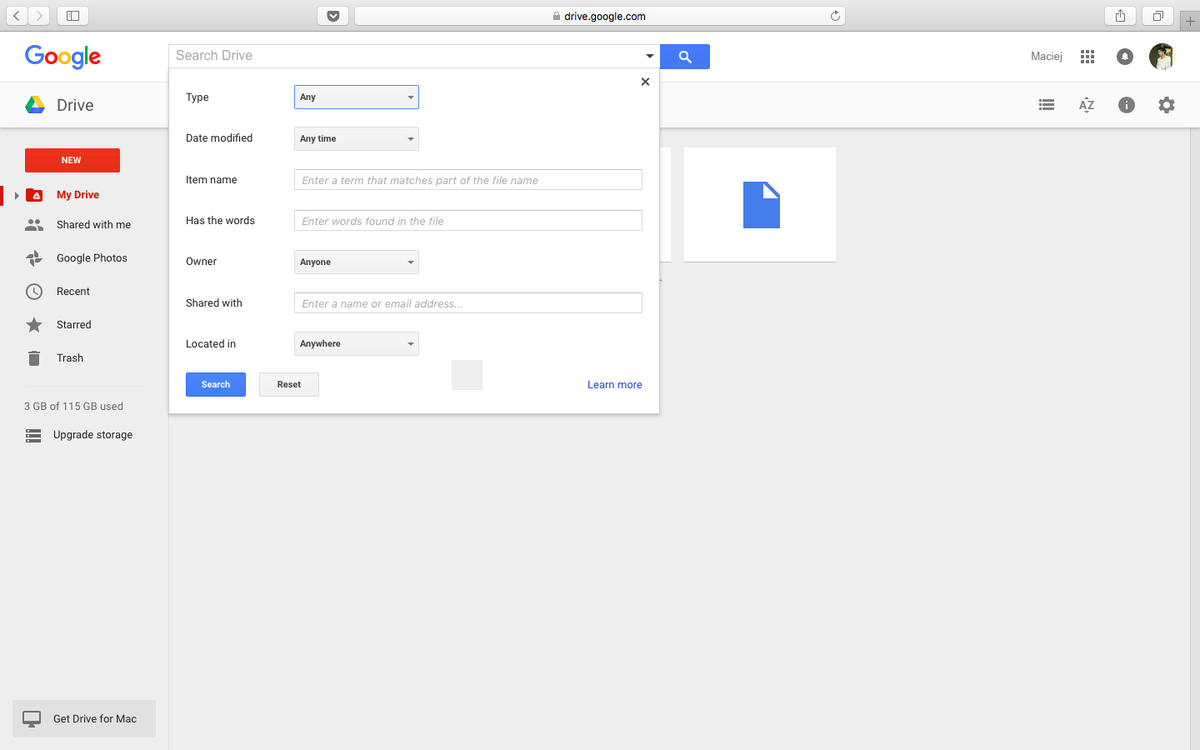1200x750 pixels.
Task: Click the Google Photos pinwheel icon
Action: [x=35, y=258]
